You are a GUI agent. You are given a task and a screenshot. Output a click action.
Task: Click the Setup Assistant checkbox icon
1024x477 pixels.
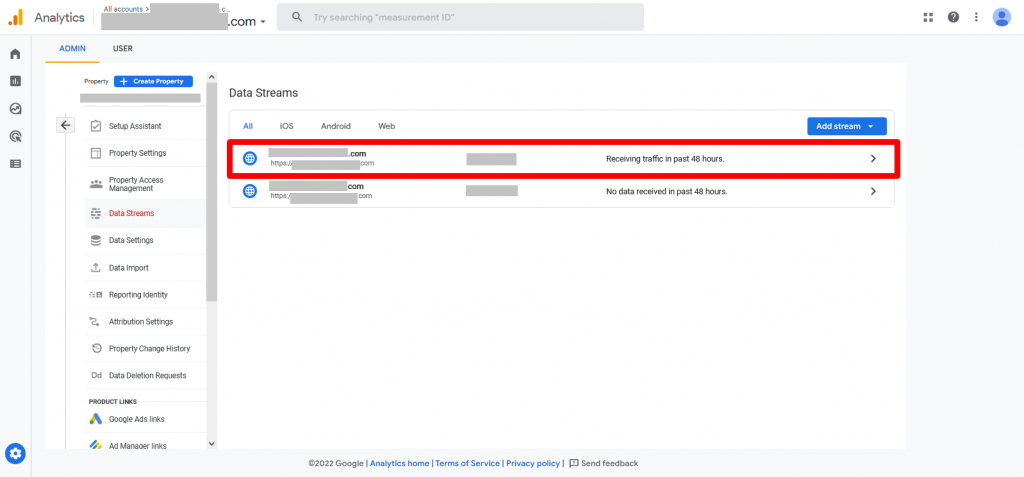(x=96, y=126)
